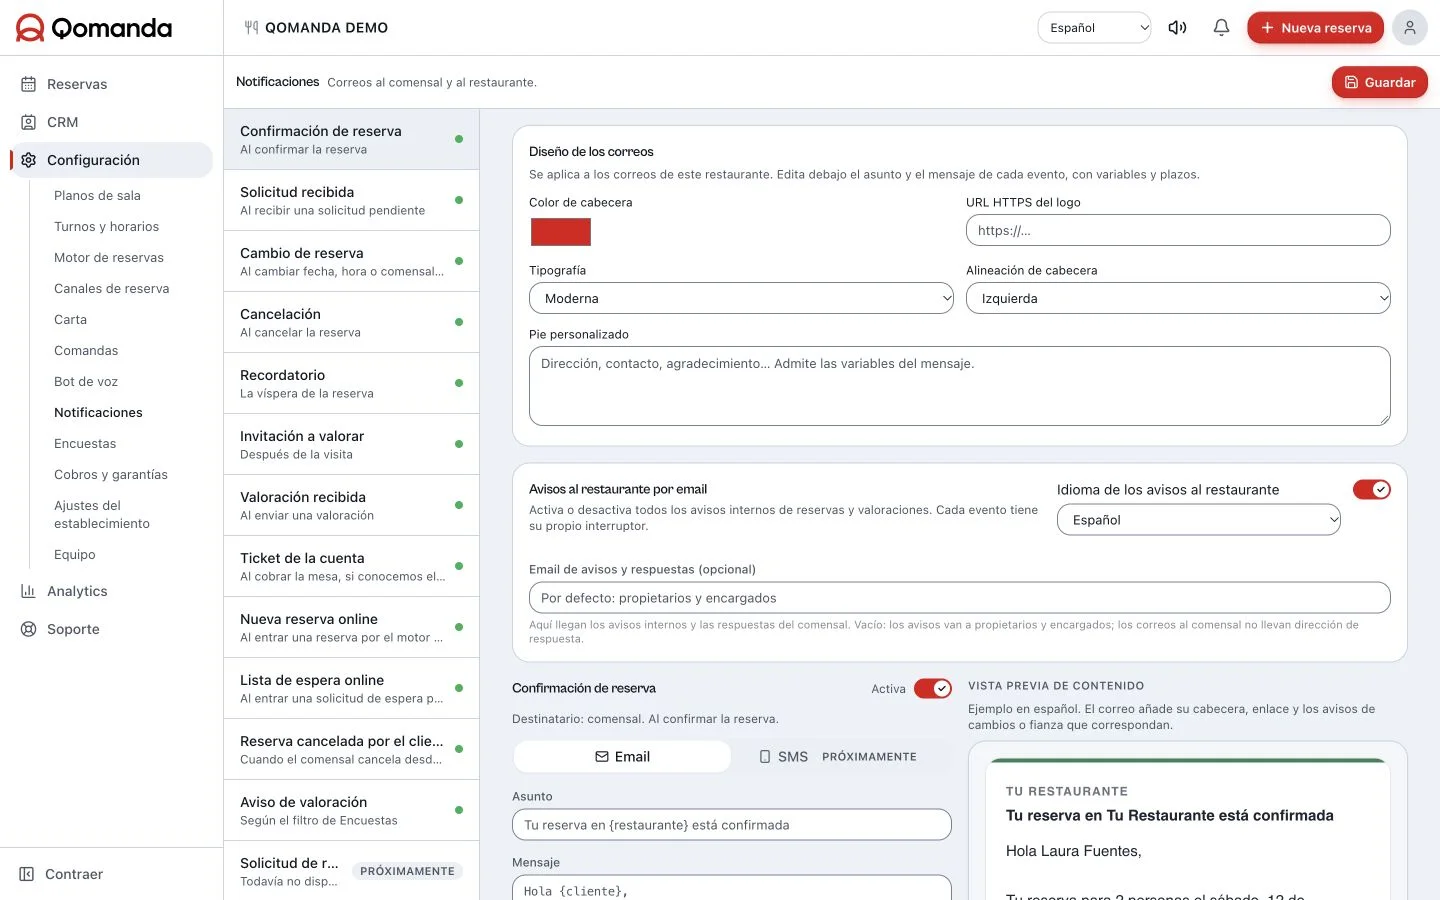
Task: Click the Pie personalizado text area
Action: pos(960,386)
